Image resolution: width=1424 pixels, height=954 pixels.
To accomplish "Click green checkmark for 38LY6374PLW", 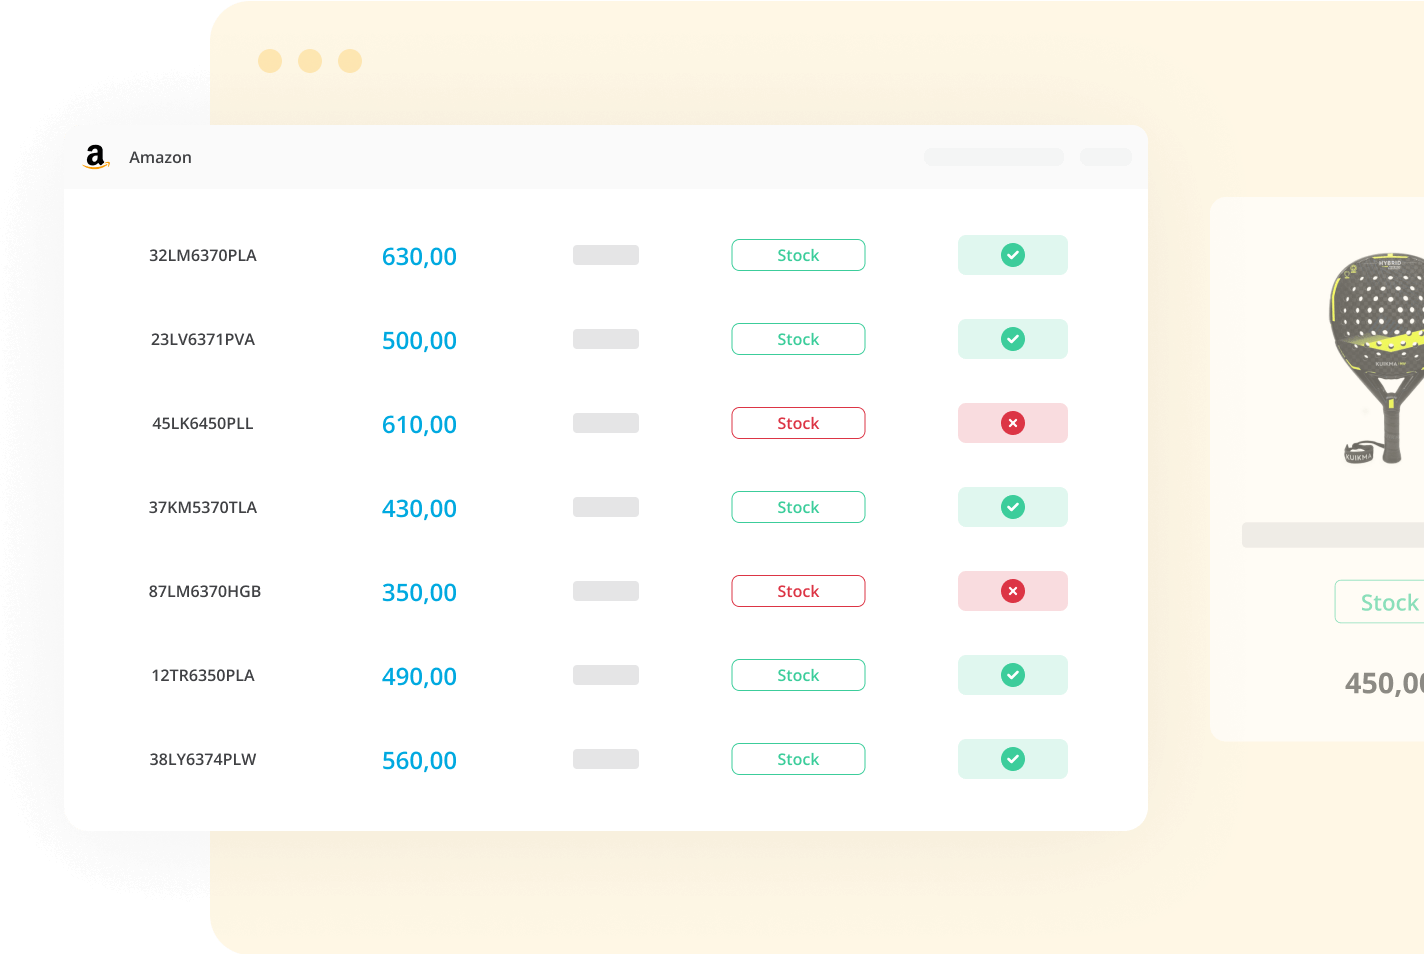I will [x=1013, y=759].
